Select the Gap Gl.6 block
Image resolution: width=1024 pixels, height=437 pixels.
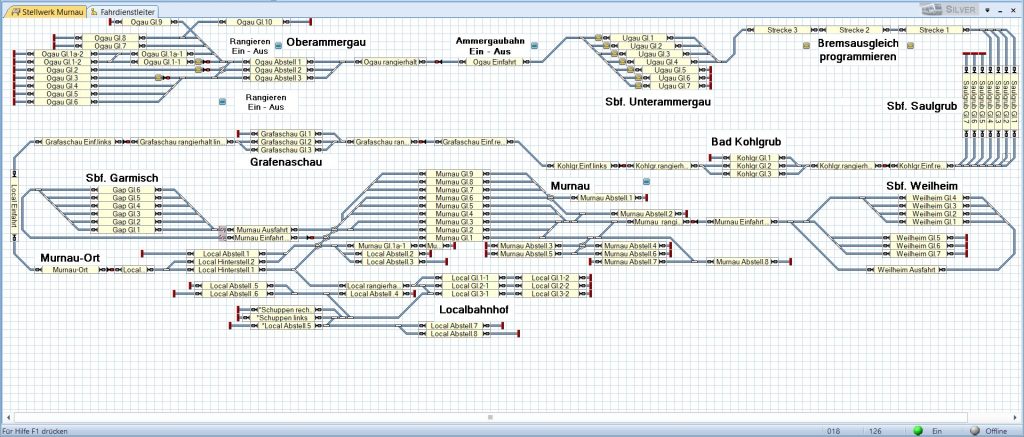(127, 190)
